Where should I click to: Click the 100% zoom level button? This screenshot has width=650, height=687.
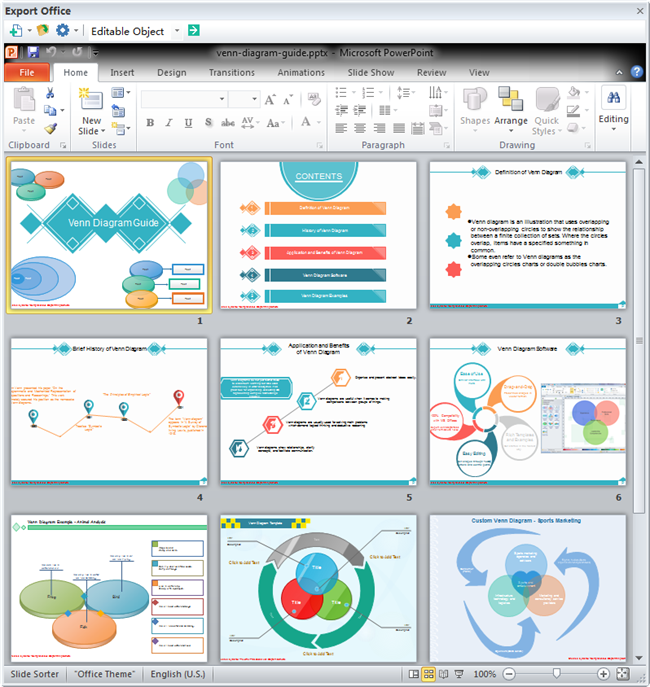point(485,674)
